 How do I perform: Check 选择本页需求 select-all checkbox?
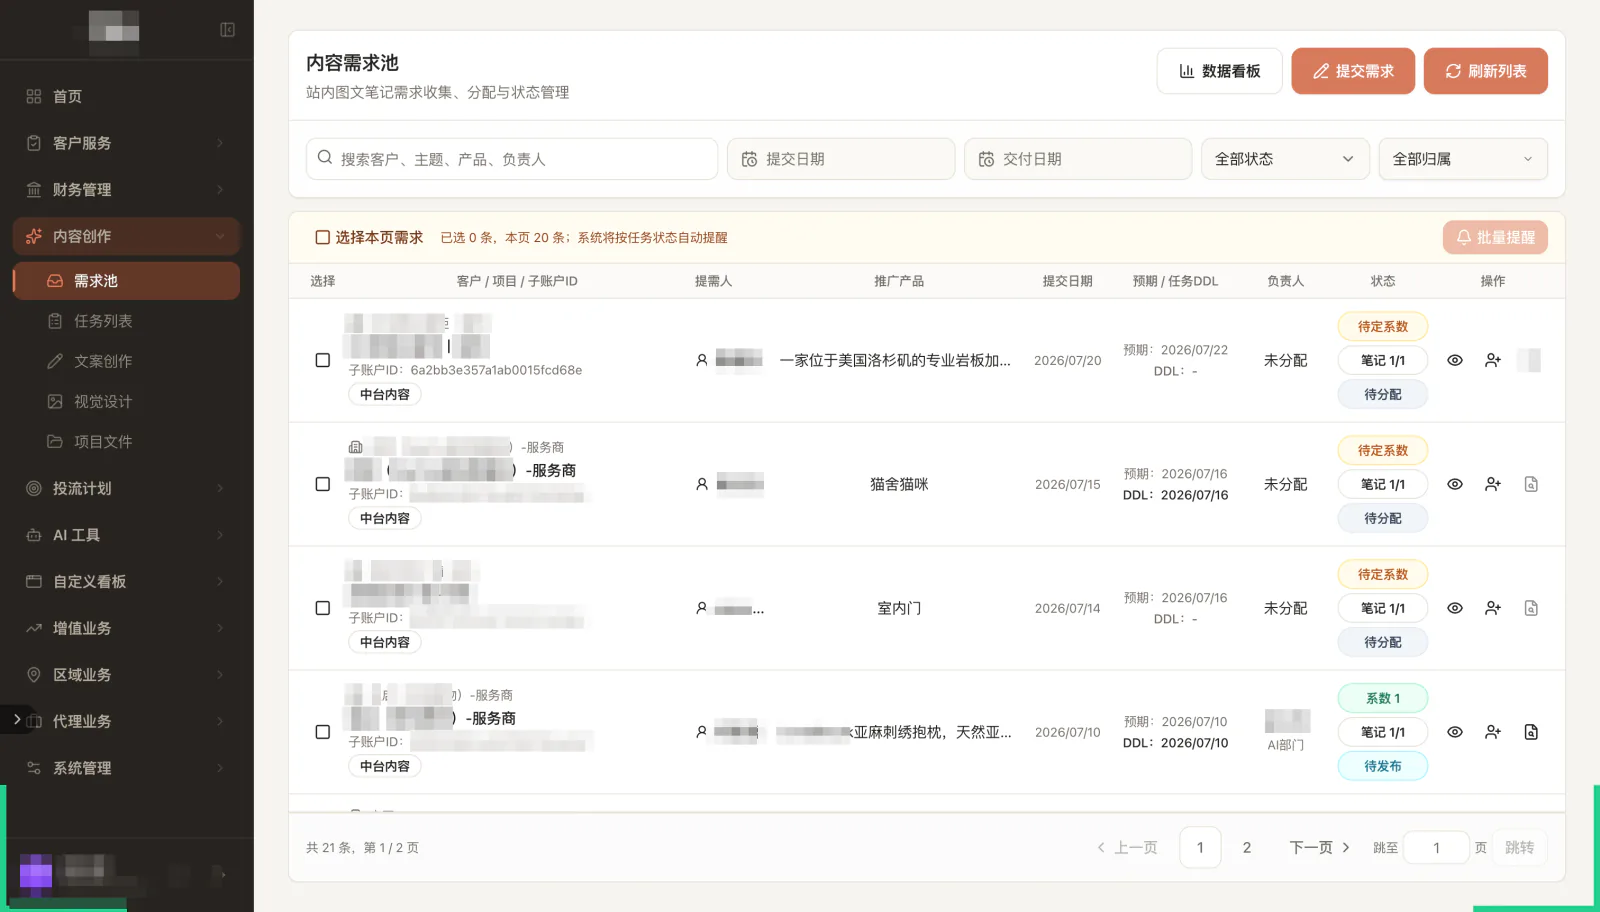323,237
